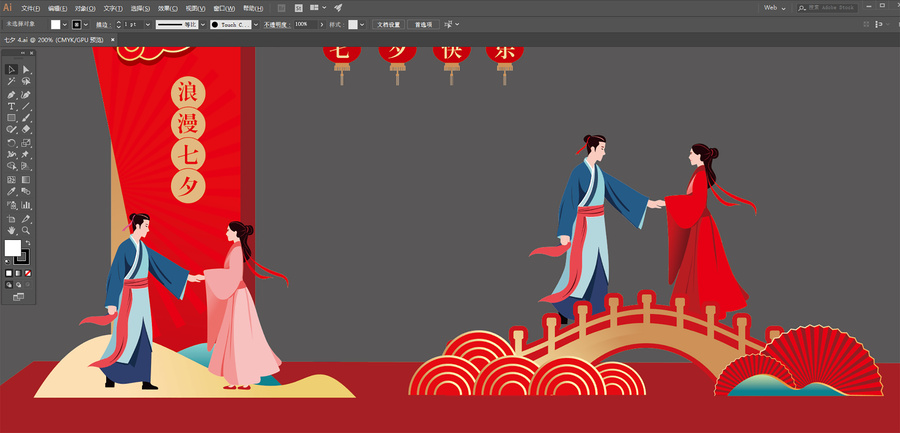
Task: Open the 窗口(W) menu
Action: click(224, 9)
